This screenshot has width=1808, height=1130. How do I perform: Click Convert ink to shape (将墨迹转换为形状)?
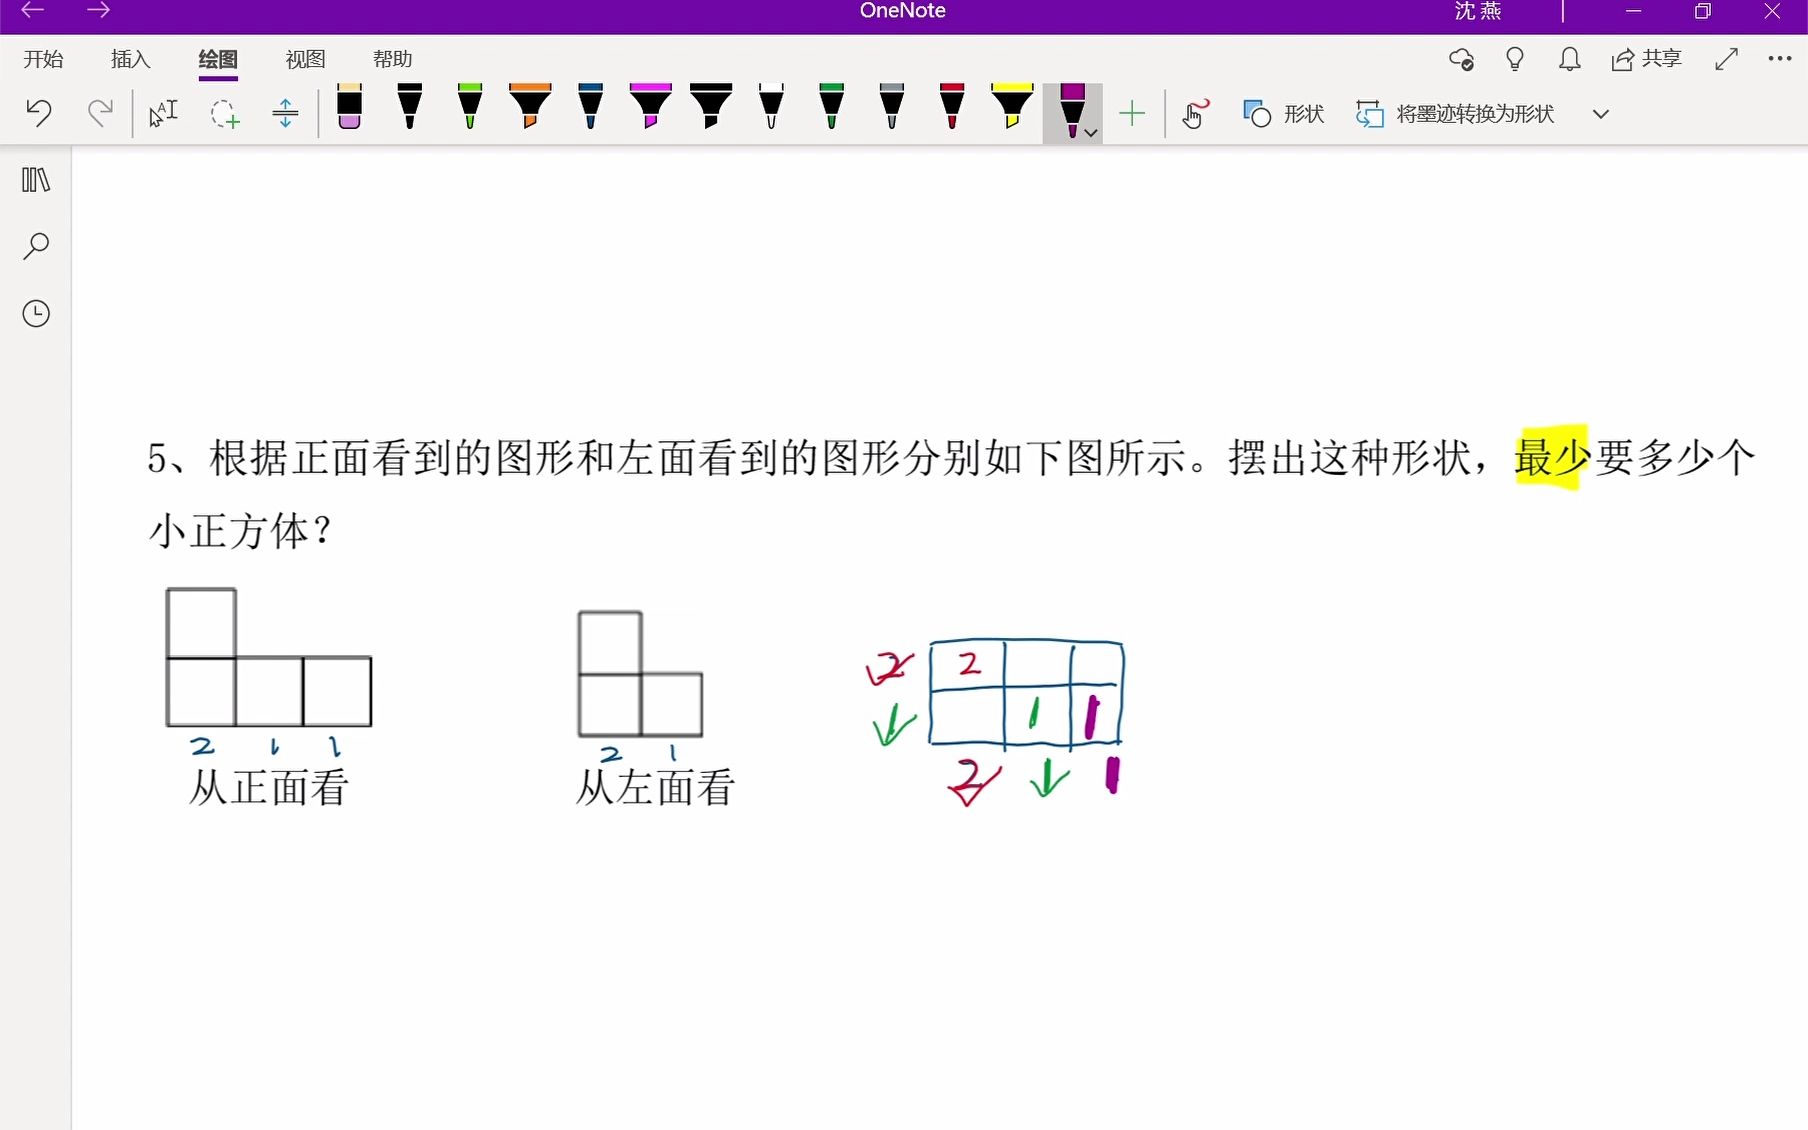[1455, 114]
